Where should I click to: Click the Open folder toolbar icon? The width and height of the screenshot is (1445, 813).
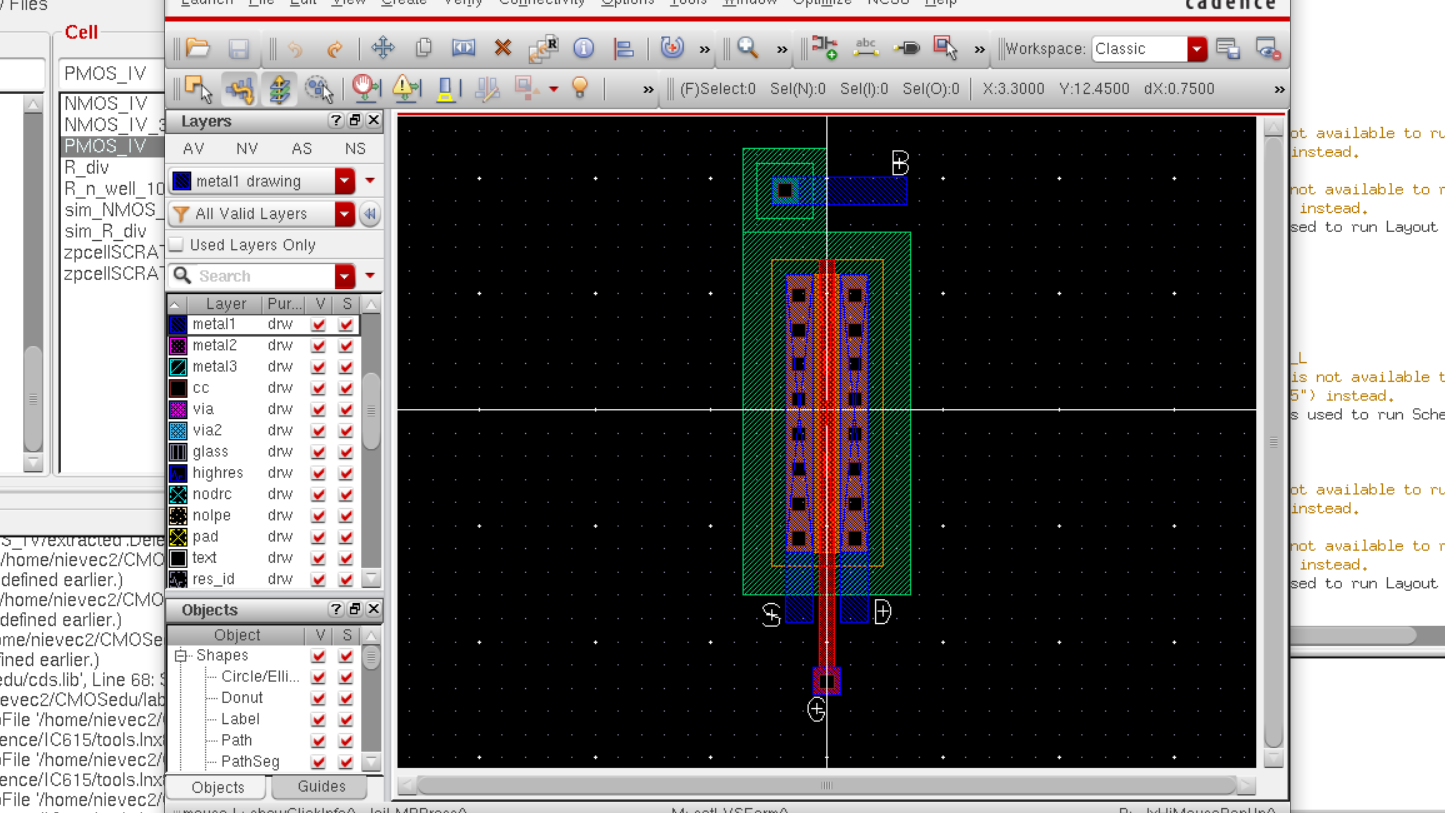click(198, 48)
